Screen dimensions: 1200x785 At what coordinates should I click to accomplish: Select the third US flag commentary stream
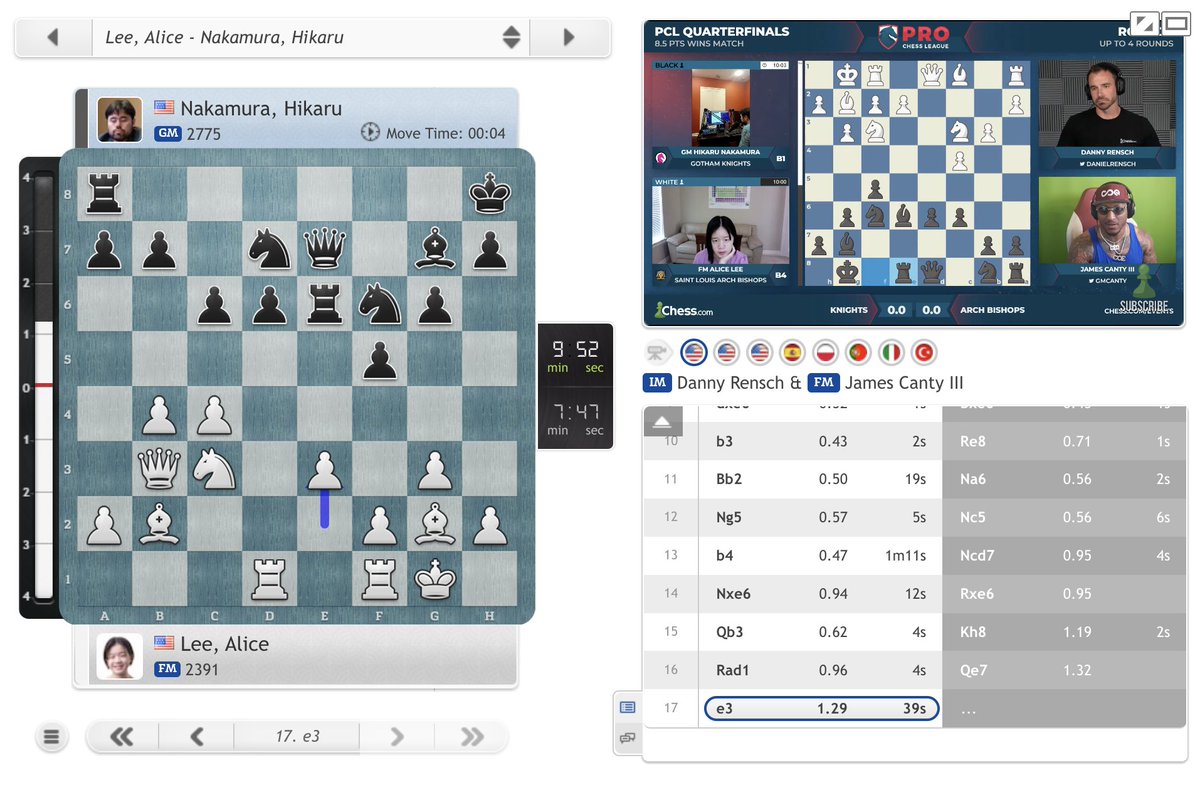(760, 353)
